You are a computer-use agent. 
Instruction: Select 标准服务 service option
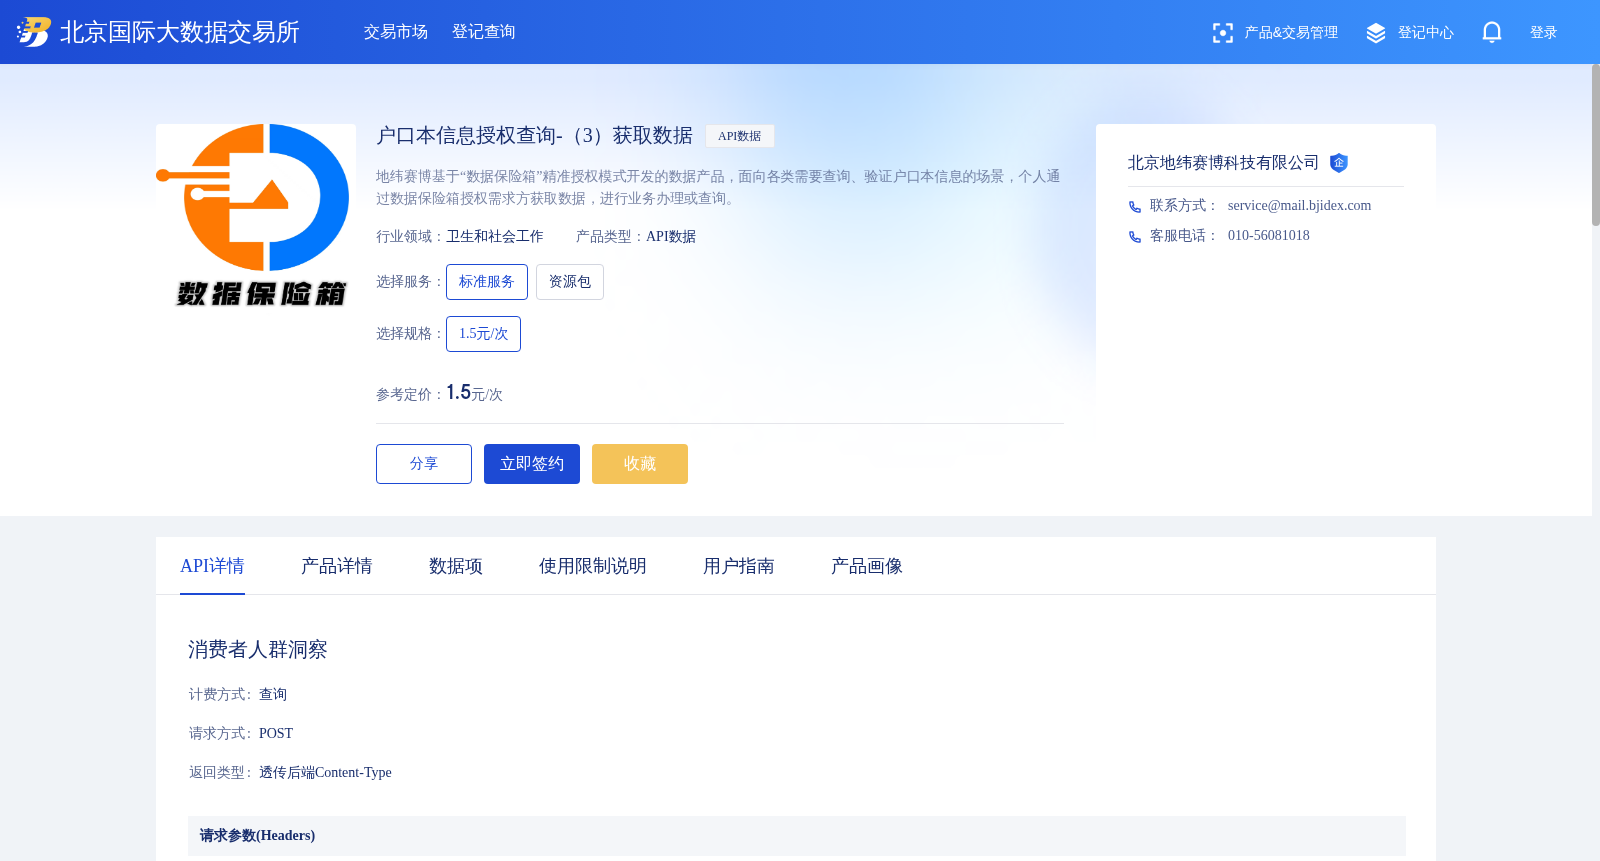coord(487,282)
